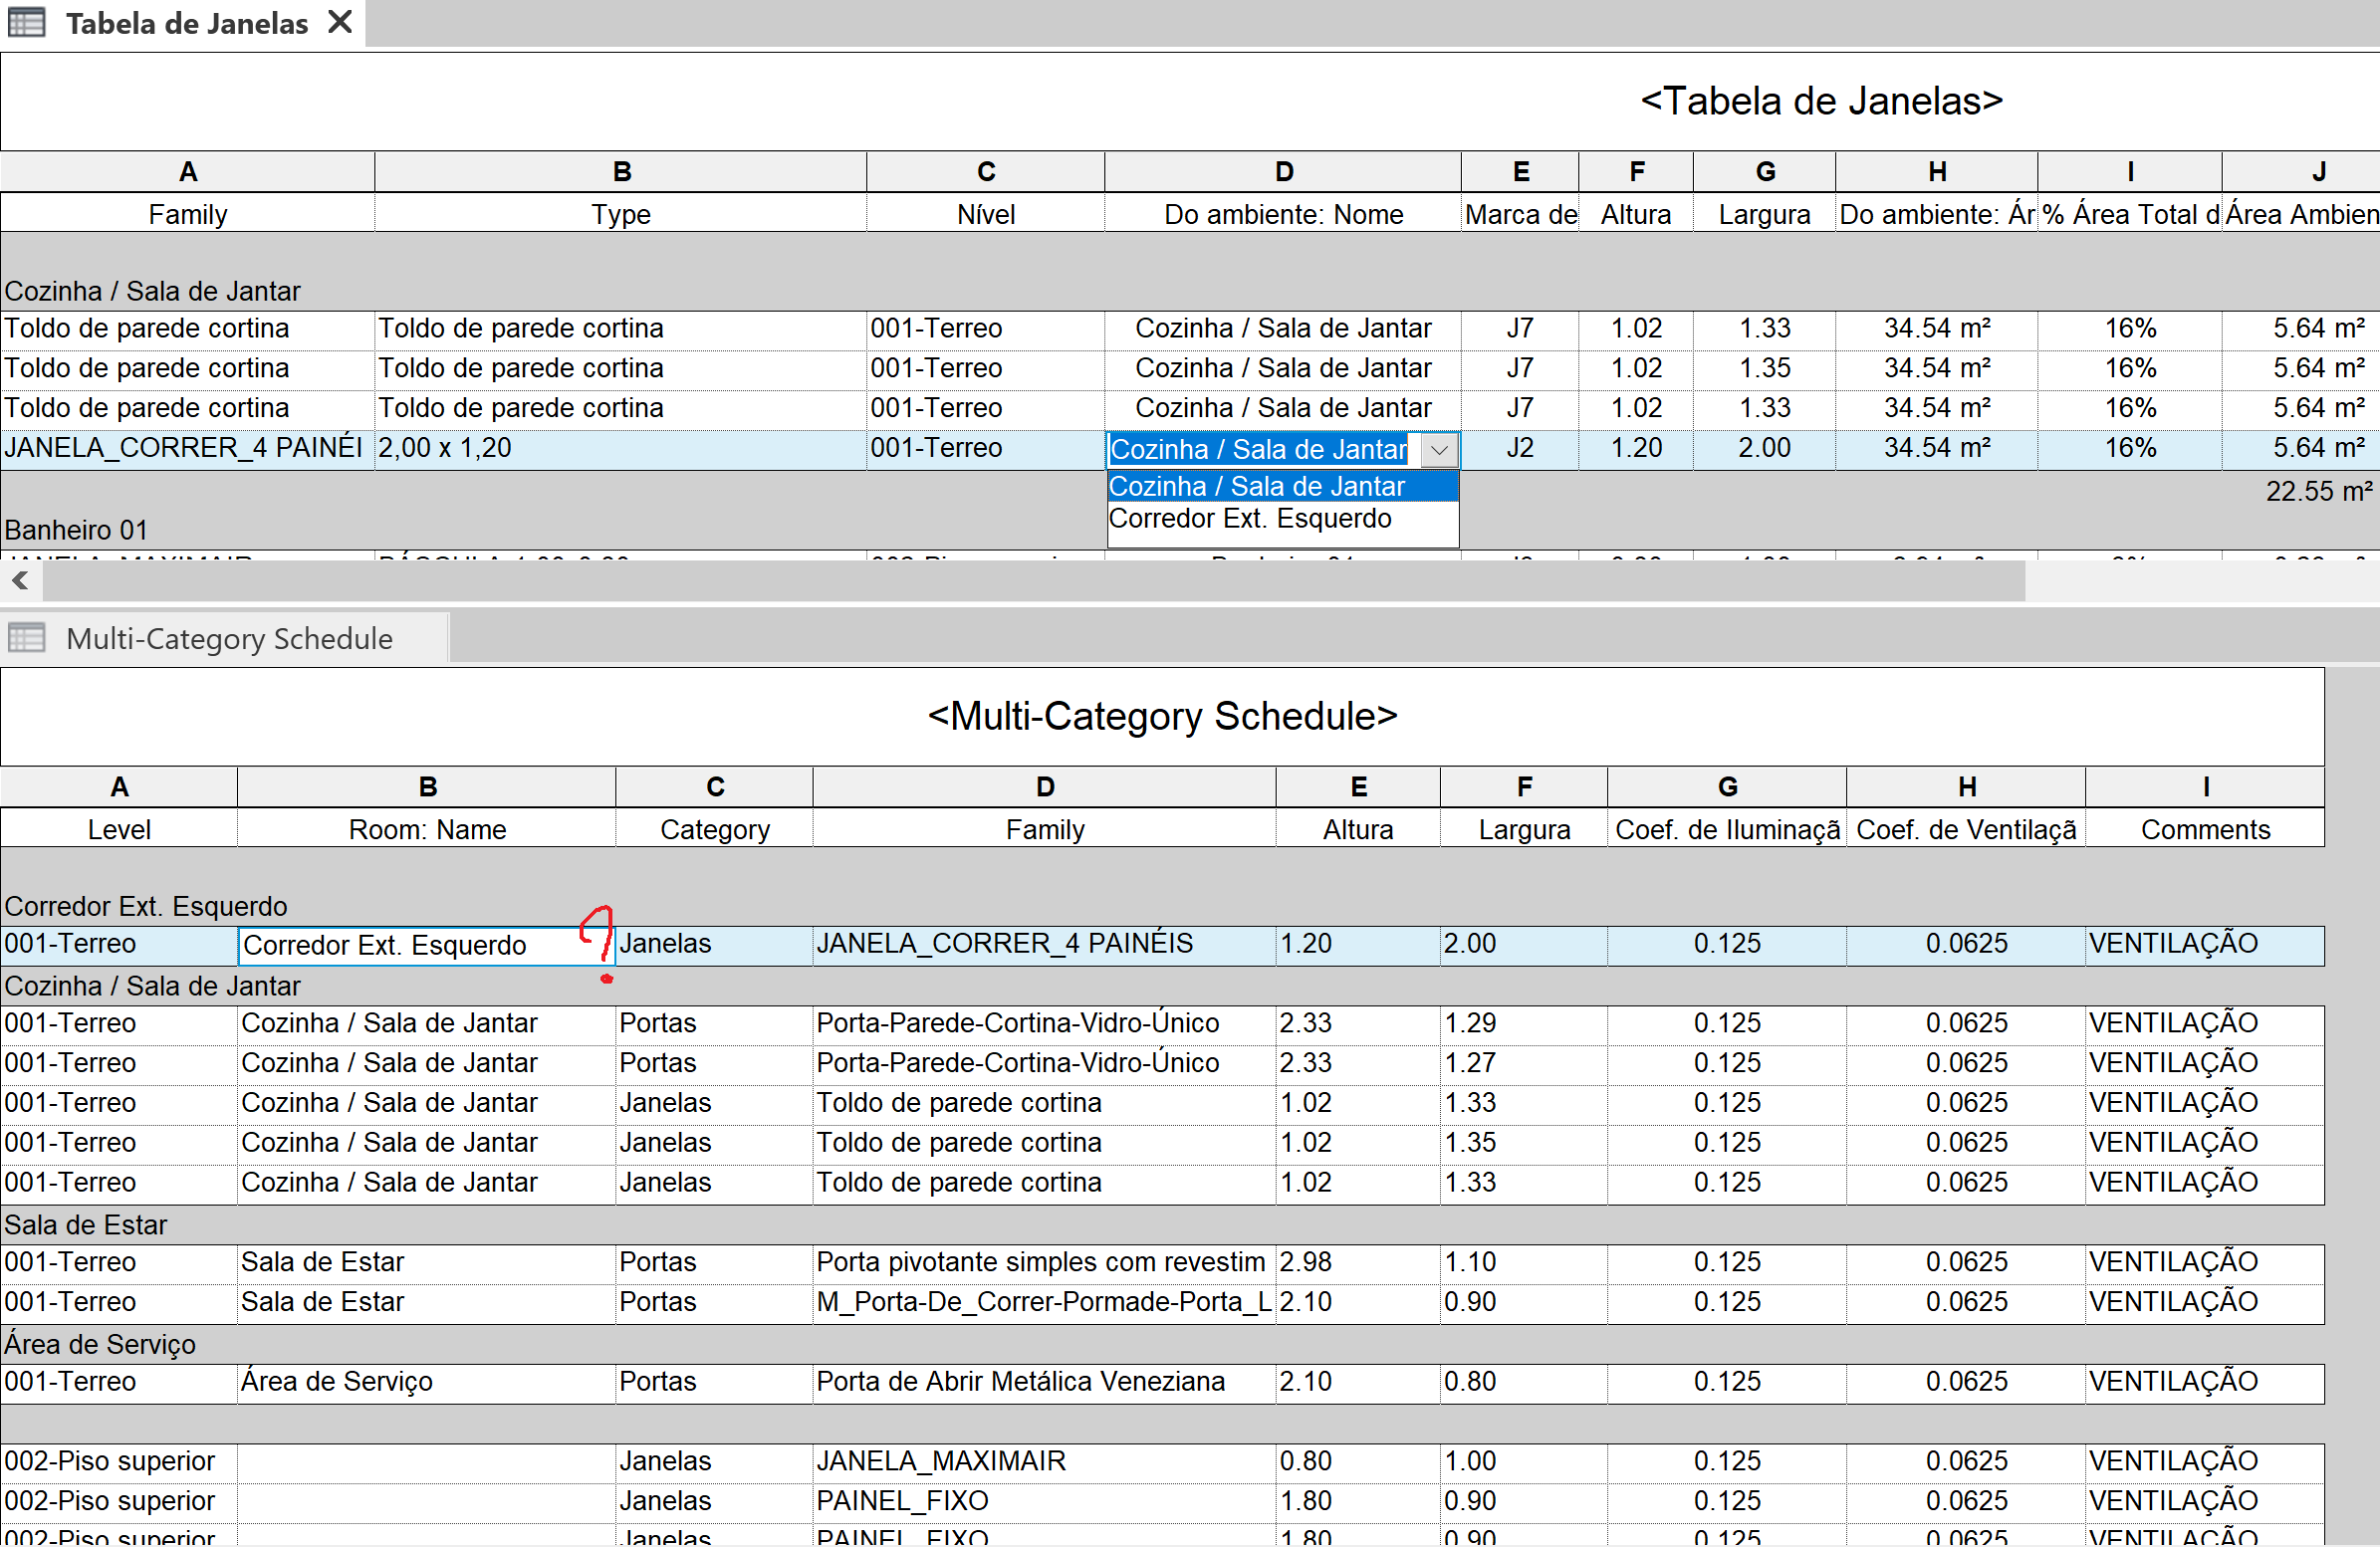Click the 'J2' mark cell

[1520, 448]
